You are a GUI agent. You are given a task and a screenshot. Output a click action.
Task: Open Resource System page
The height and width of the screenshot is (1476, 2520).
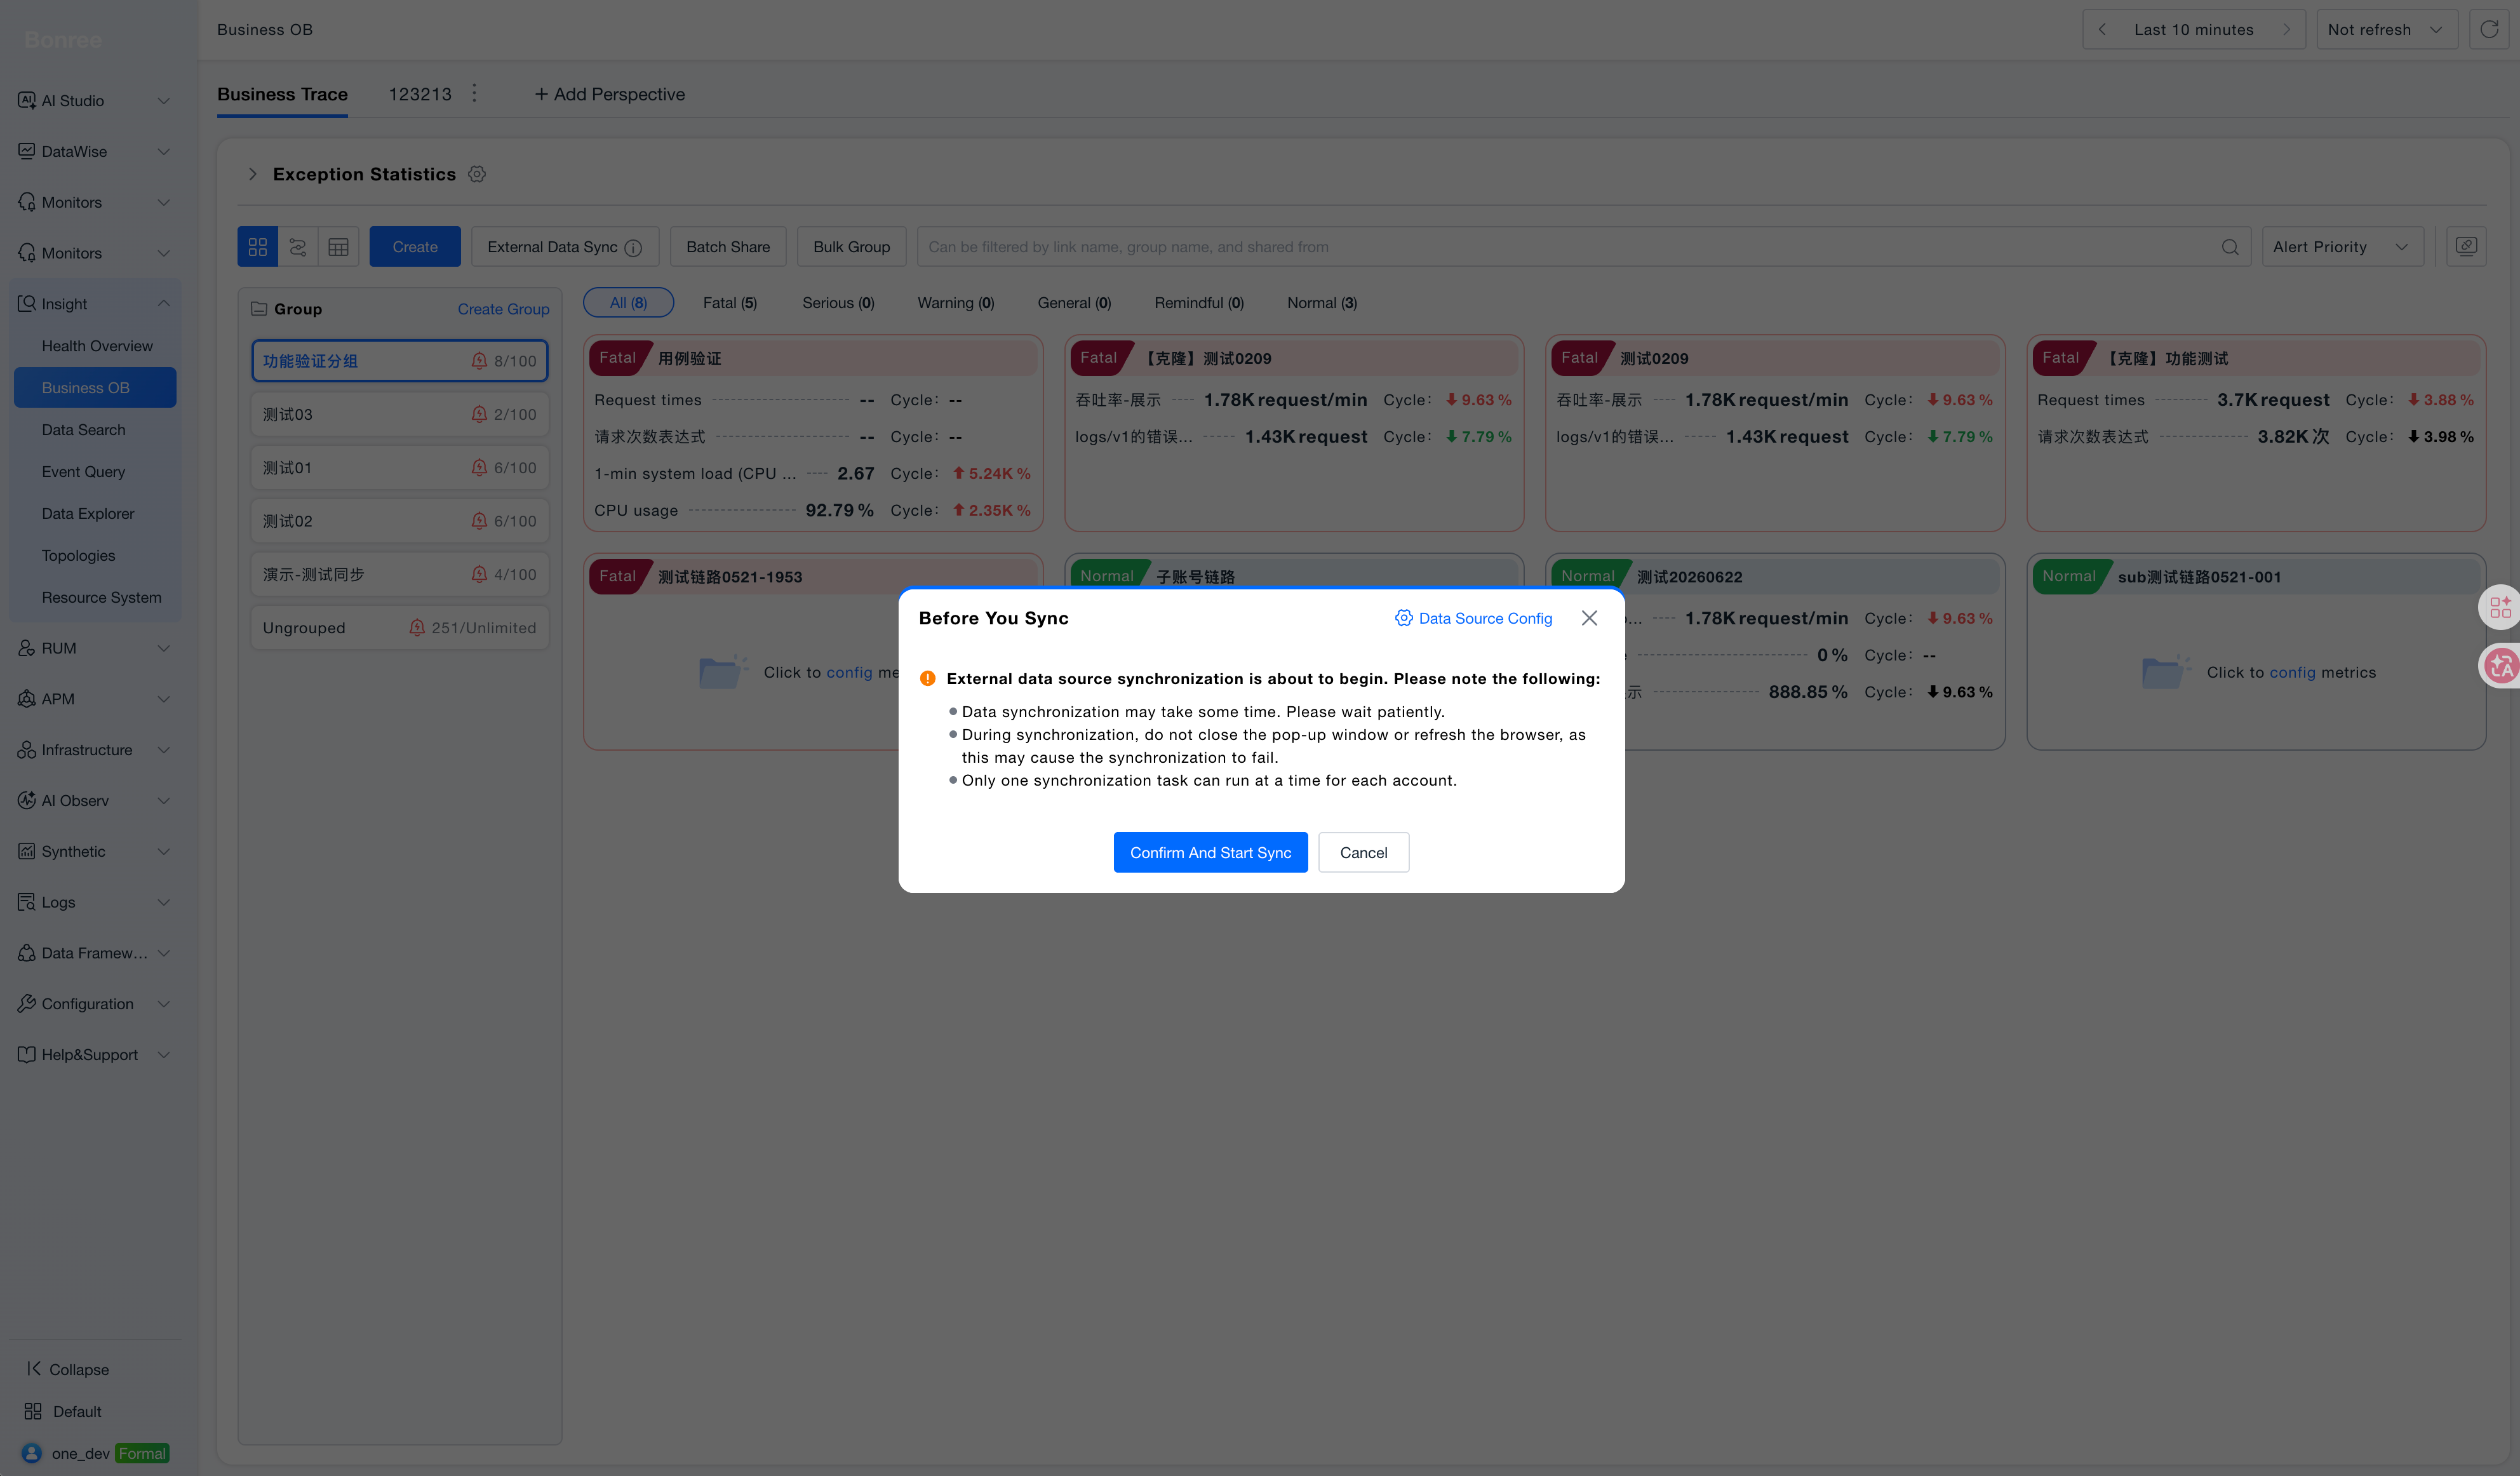(101, 597)
